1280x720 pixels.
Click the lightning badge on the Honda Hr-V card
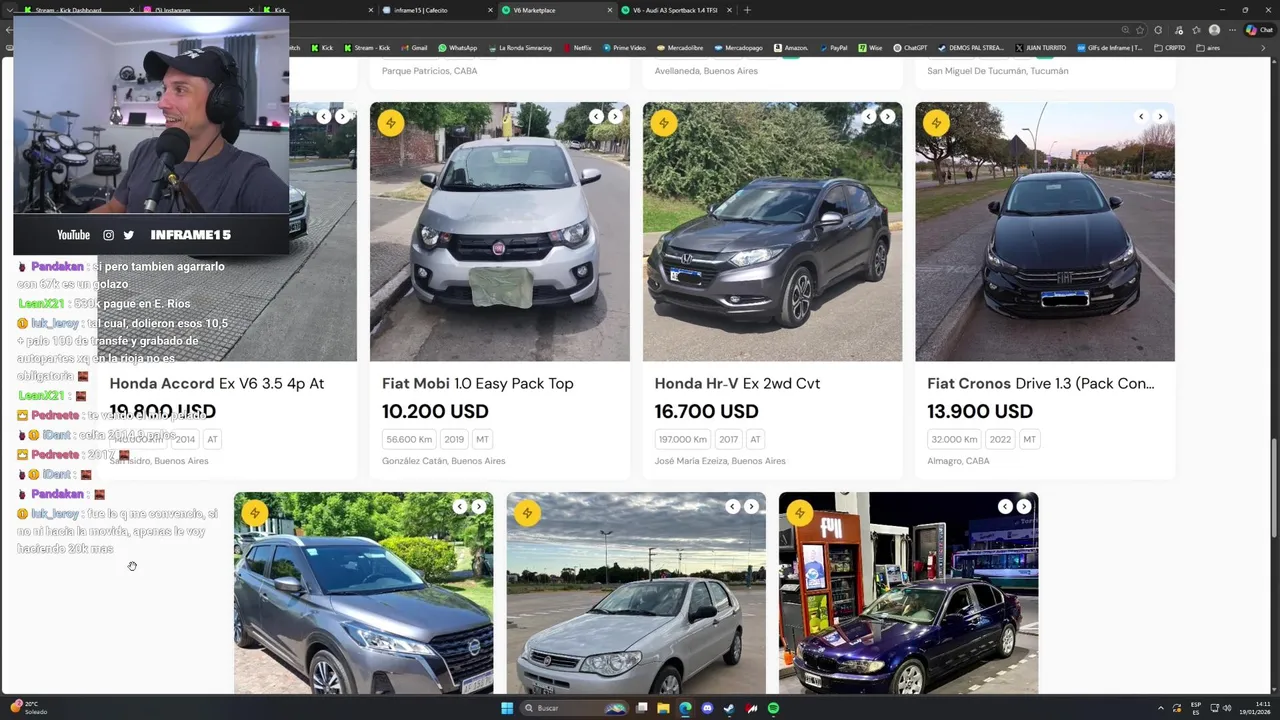[x=663, y=123]
